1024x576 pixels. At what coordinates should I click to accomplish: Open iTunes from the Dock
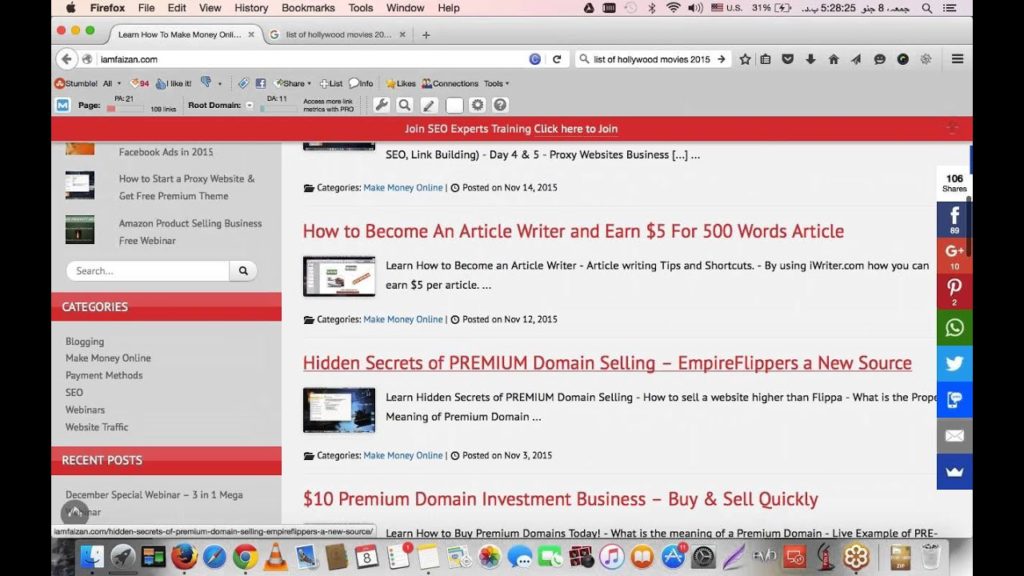click(x=611, y=557)
